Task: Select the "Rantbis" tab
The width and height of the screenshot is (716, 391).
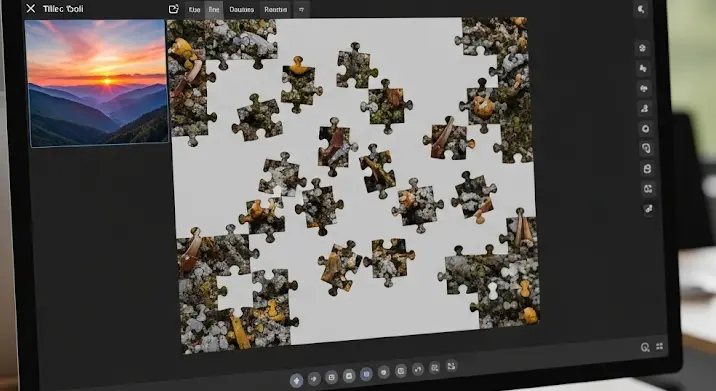Action: (x=276, y=10)
